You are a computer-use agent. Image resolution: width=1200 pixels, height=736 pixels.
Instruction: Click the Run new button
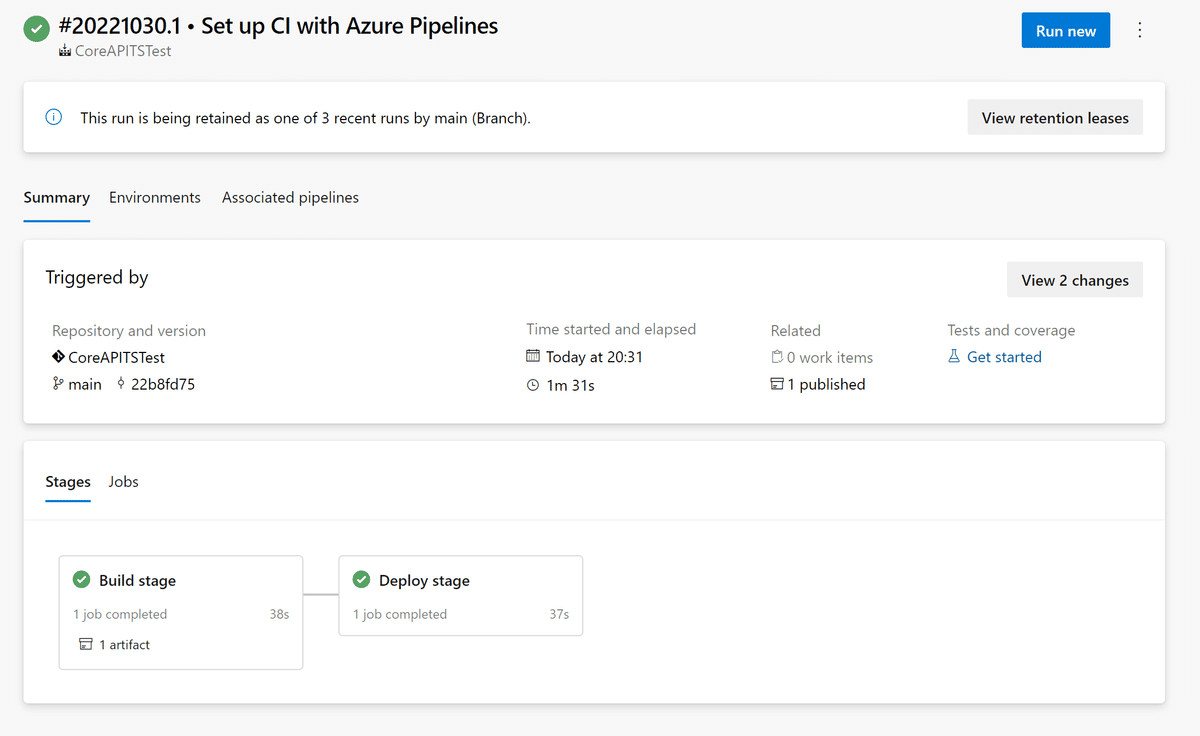pyautogui.click(x=1065, y=30)
